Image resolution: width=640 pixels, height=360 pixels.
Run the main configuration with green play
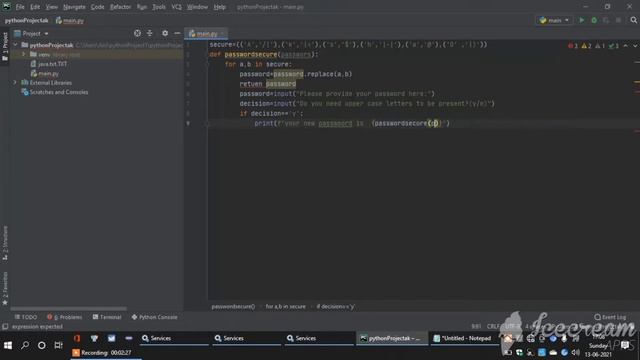pos(582,20)
